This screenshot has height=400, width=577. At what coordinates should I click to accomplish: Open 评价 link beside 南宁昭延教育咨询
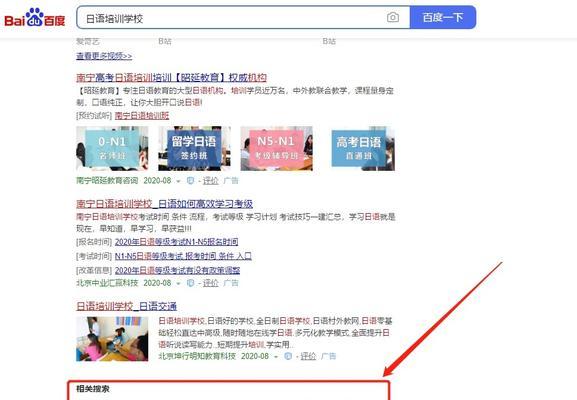pyautogui.click(x=210, y=181)
